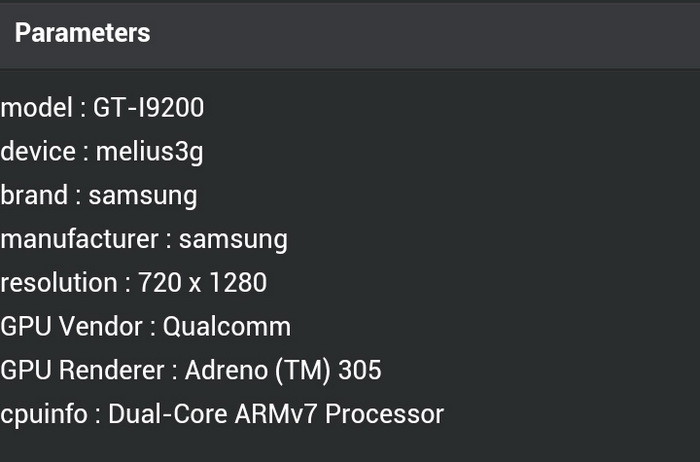
Task: Click the Processor word in cpuinfo
Action: coord(385,414)
